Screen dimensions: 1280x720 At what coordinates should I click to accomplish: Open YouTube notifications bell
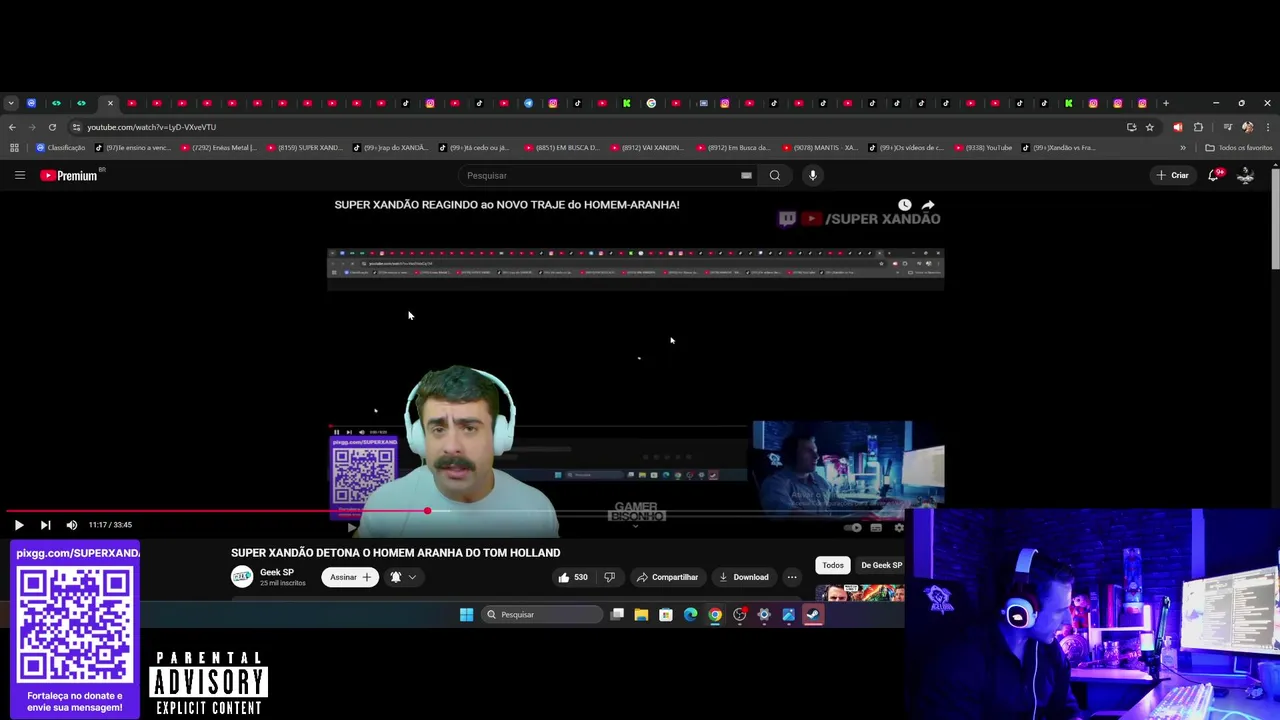click(1214, 175)
